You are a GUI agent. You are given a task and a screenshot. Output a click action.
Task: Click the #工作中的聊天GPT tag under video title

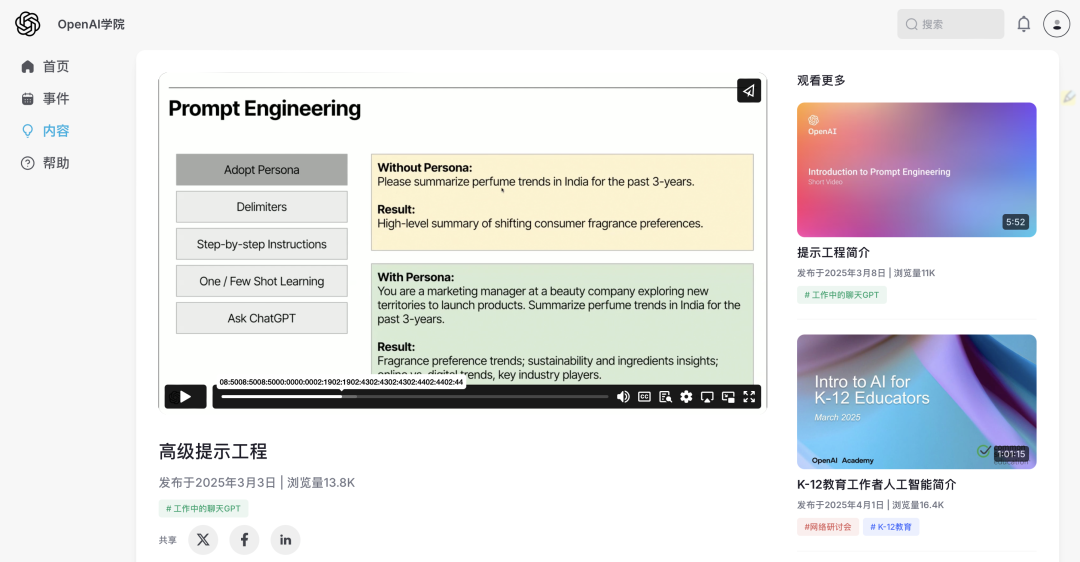(x=203, y=509)
